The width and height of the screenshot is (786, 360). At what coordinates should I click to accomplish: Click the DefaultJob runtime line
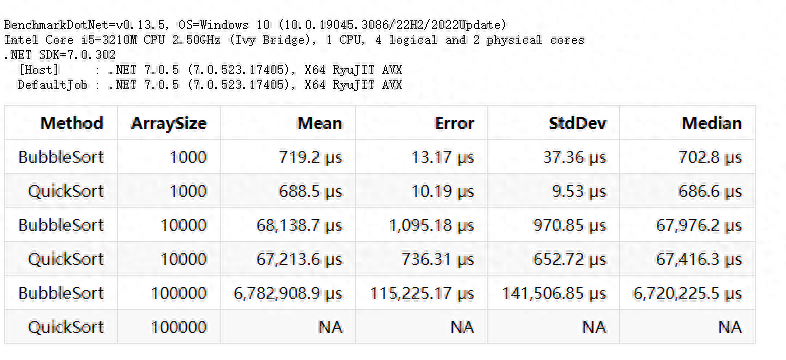210,85
